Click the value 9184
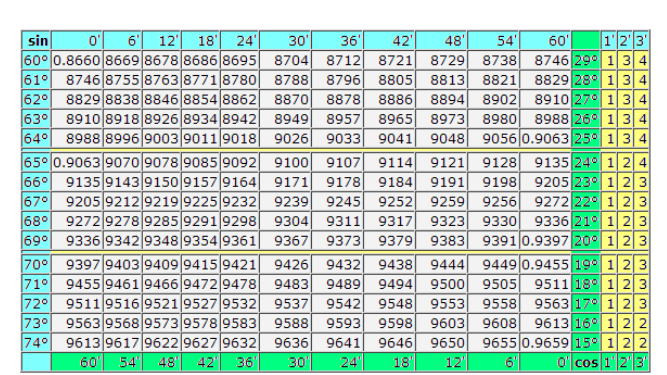 (x=389, y=182)
